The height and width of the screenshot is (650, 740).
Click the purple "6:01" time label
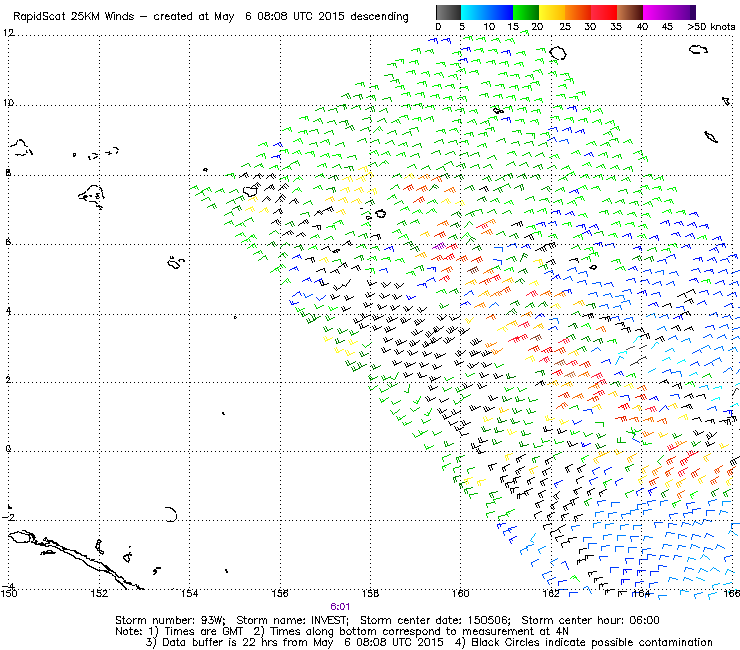tap(340, 607)
